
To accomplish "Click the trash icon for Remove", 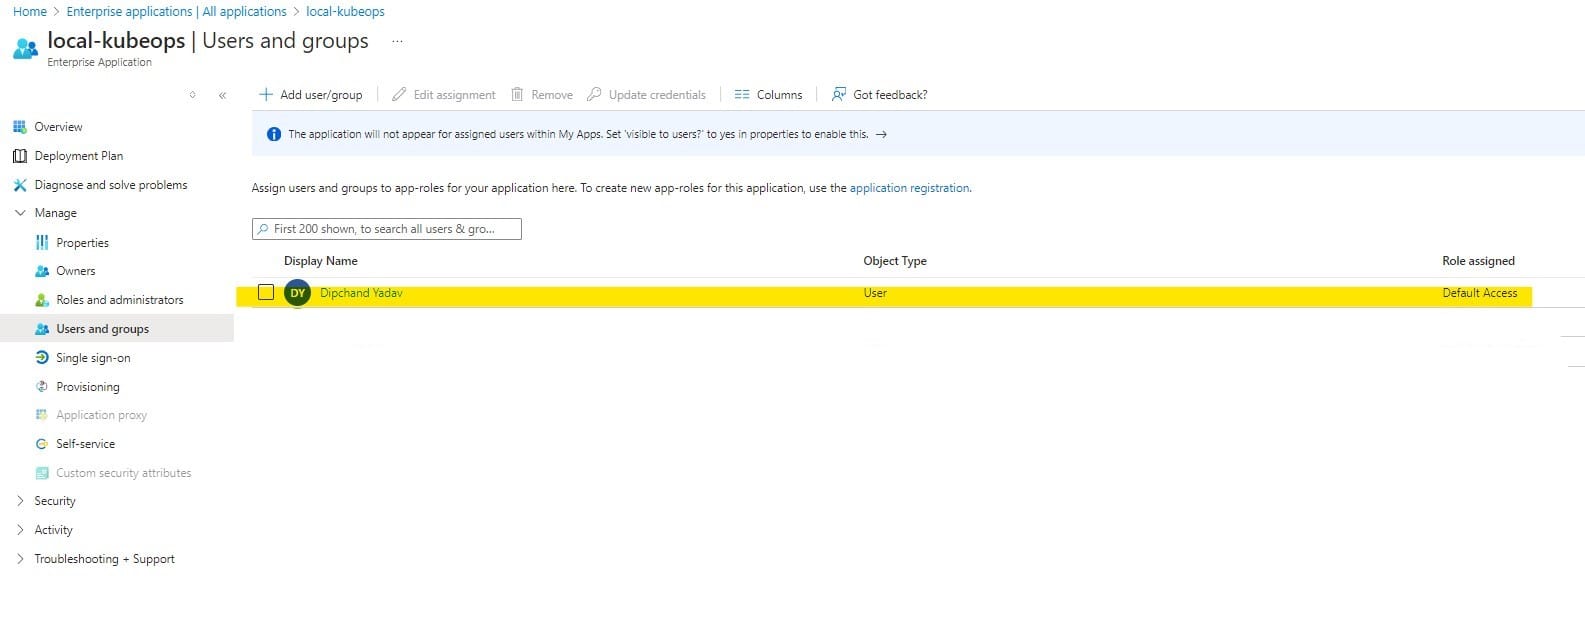I will point(517,95).
